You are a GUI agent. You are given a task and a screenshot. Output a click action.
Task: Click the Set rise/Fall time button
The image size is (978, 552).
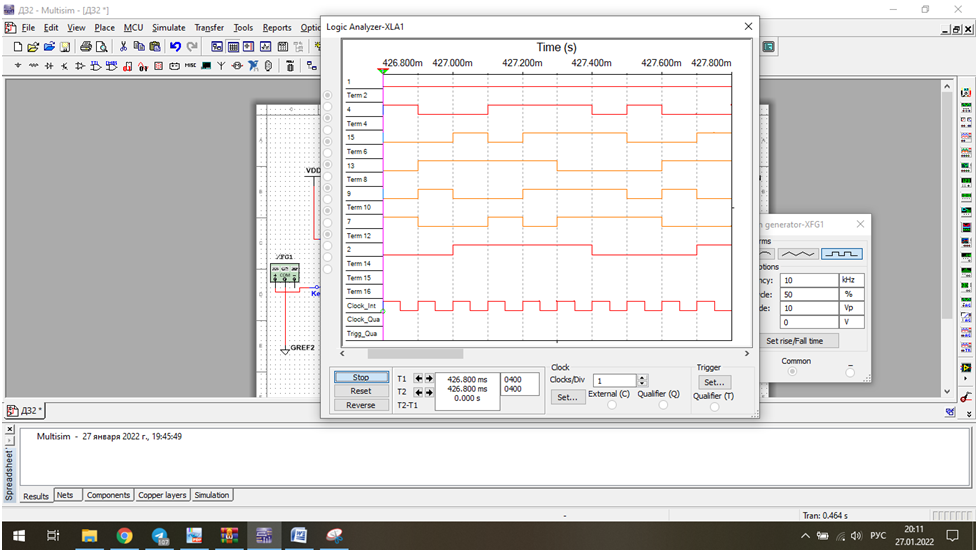tap(795, 341)
